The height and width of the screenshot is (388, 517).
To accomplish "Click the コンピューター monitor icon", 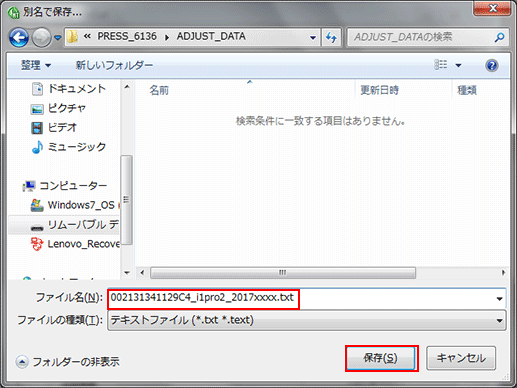I will click(29, 186).
